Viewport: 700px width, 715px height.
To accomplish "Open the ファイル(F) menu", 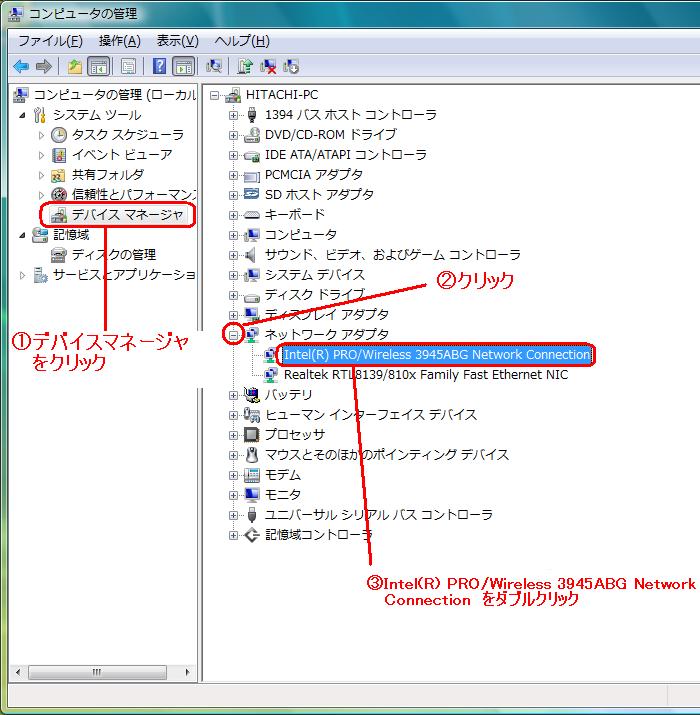I will point(50,41).
